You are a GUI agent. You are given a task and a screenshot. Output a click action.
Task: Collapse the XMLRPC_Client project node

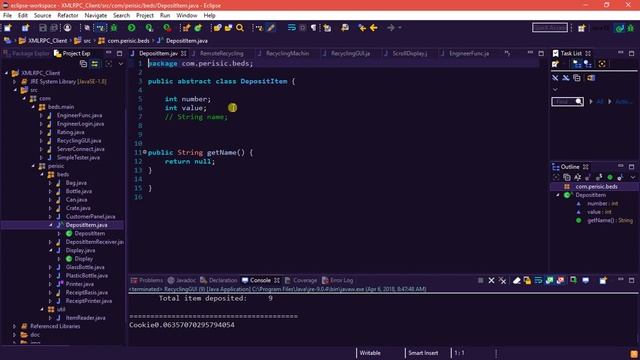pos(6,73)
